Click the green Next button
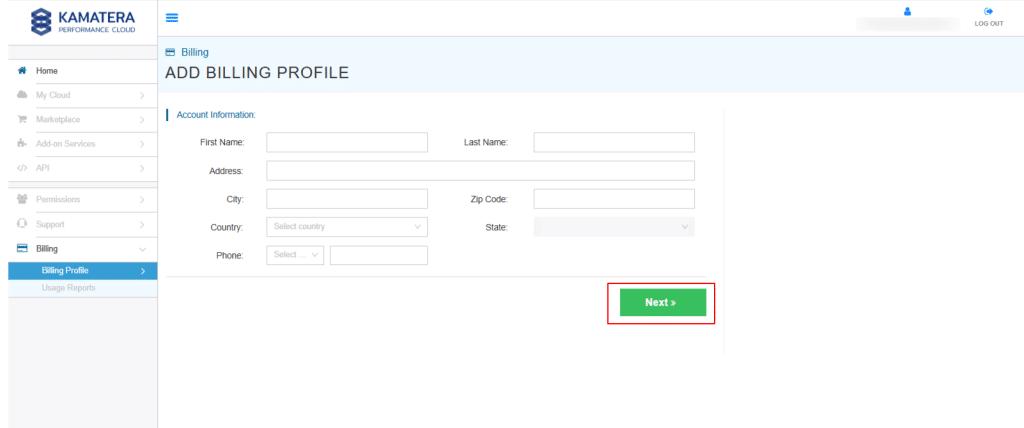Screen dimensions: 1024x428 [x=663, y=303]
